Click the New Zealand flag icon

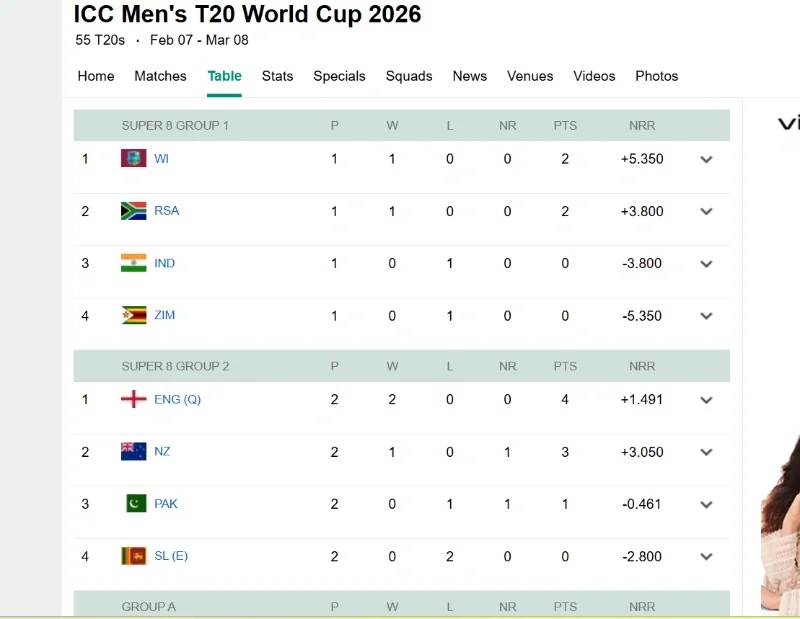133,451
